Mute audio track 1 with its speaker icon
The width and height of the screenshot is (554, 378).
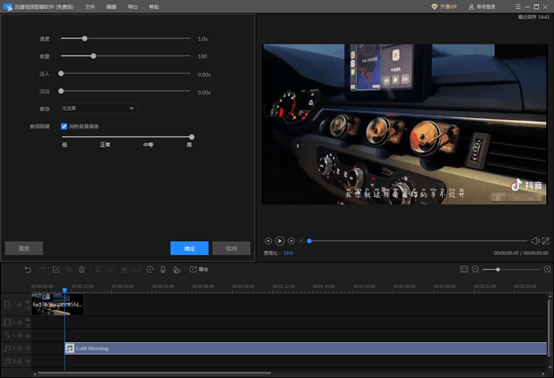[x=27, y=348]
